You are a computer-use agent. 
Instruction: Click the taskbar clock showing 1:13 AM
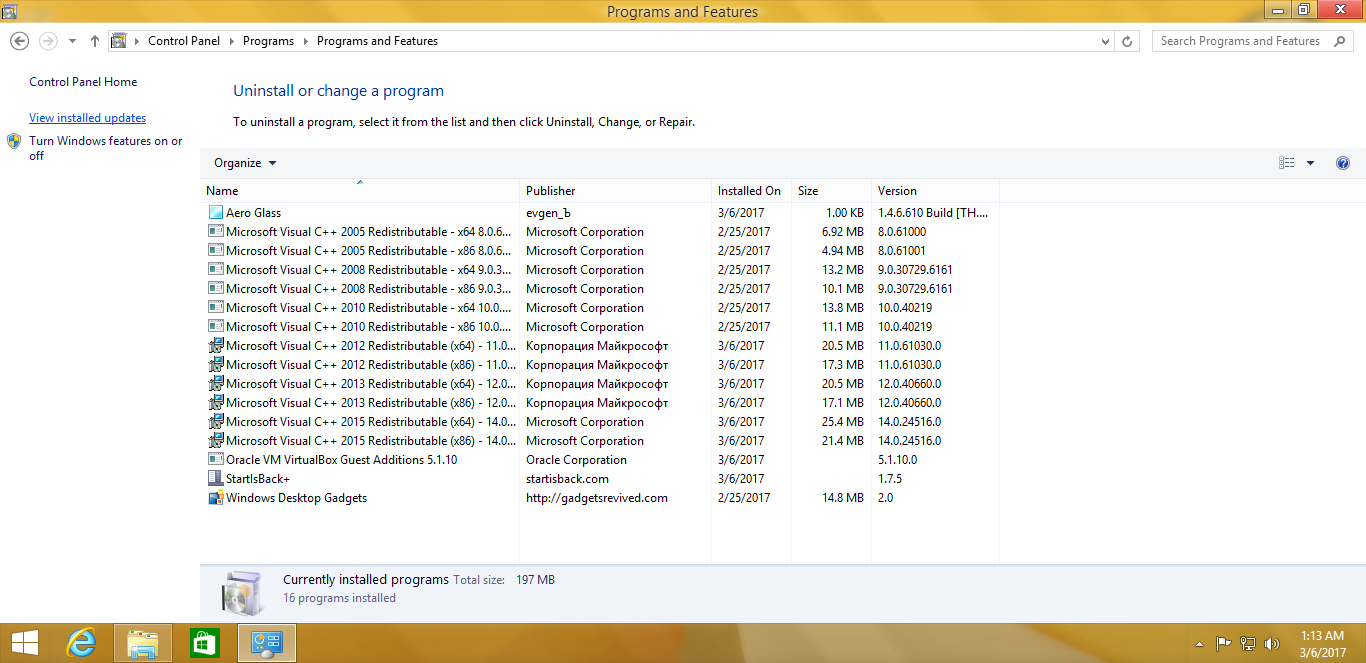coord(1322,643)
